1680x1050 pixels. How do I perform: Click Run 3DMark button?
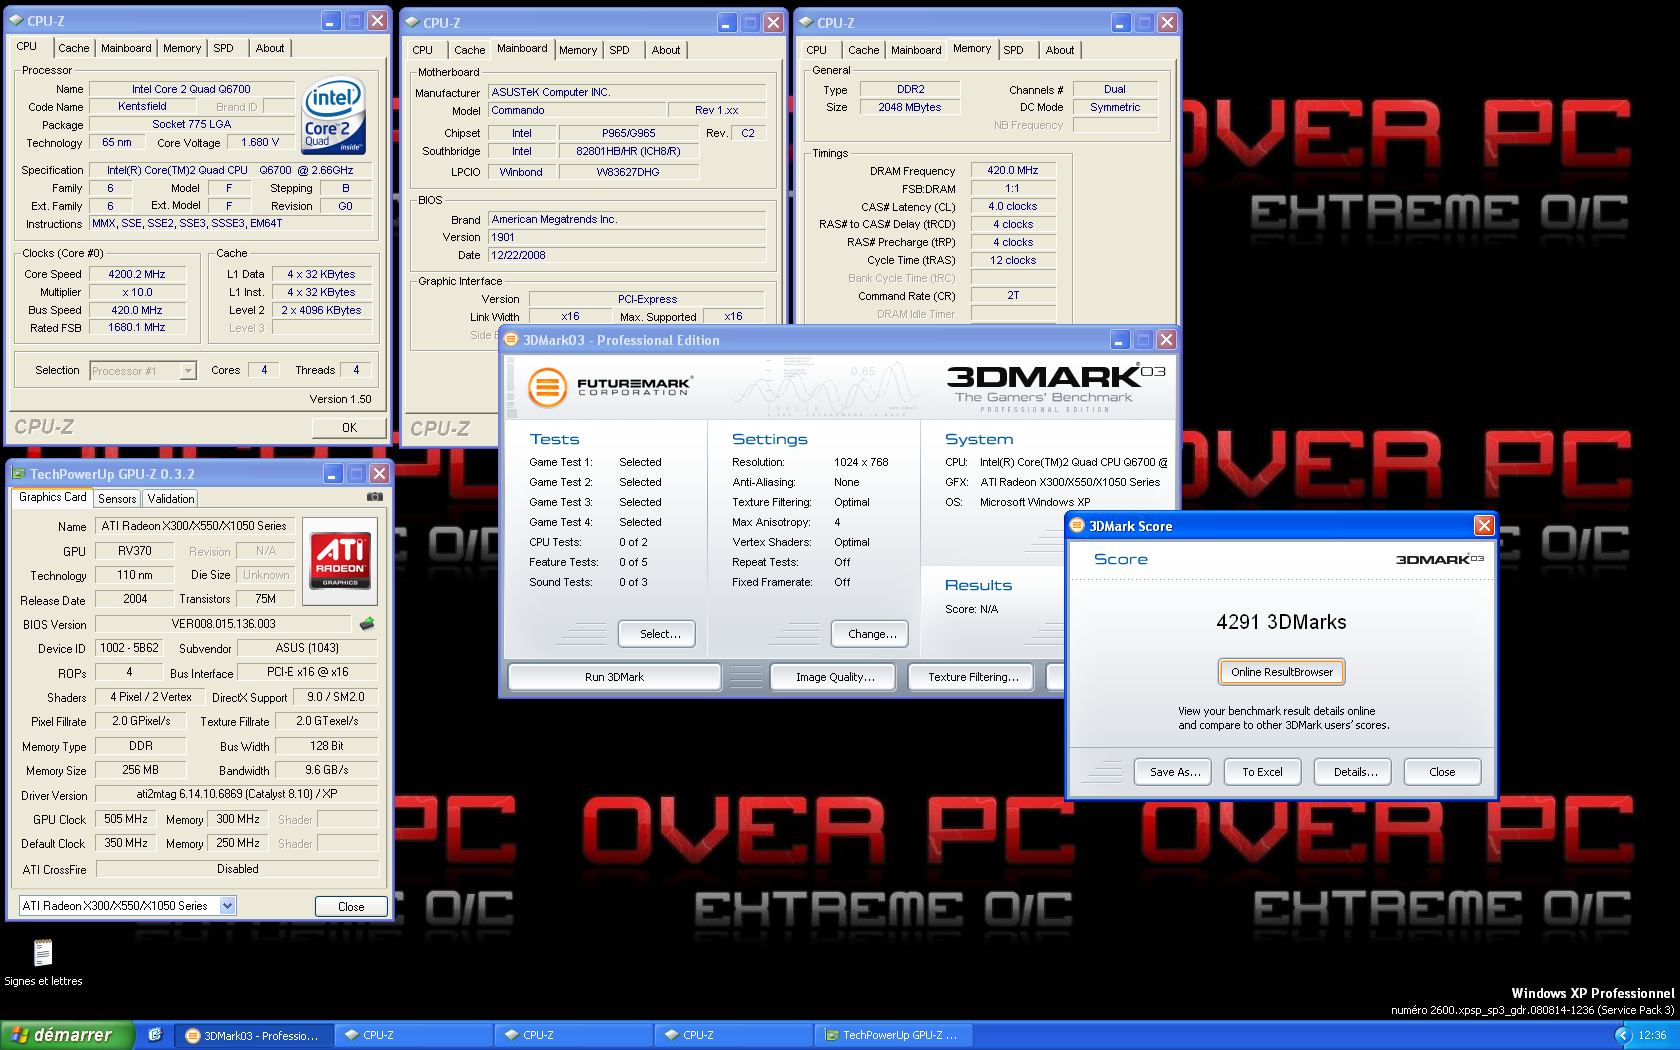(x=614, y=677)
